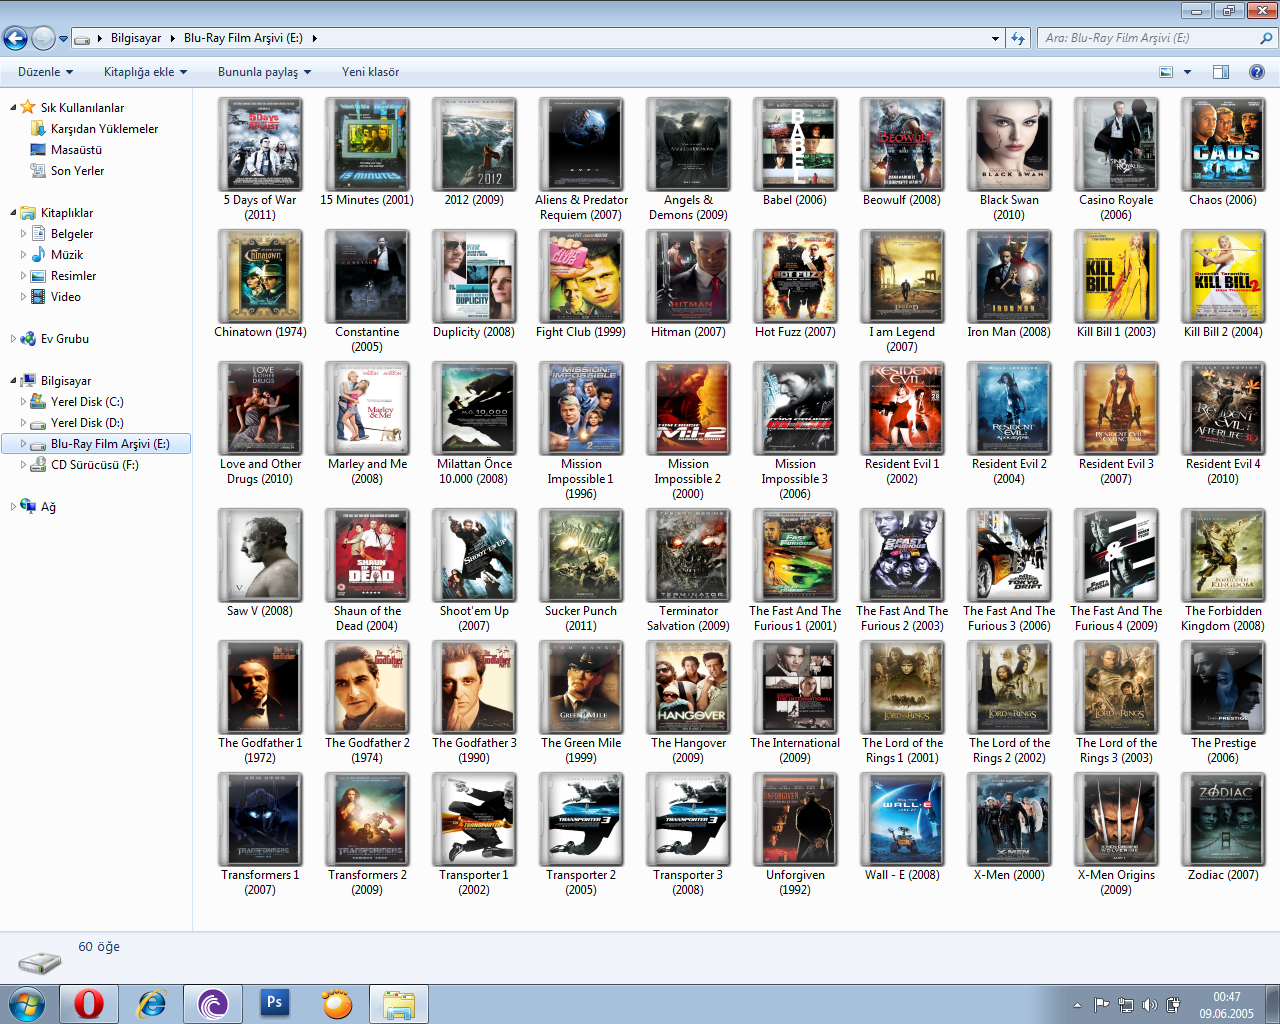Open Karşıdan Yüklemeler folder
The height and width of the screenshot is (1024, 1280).
tap(104, 129)
